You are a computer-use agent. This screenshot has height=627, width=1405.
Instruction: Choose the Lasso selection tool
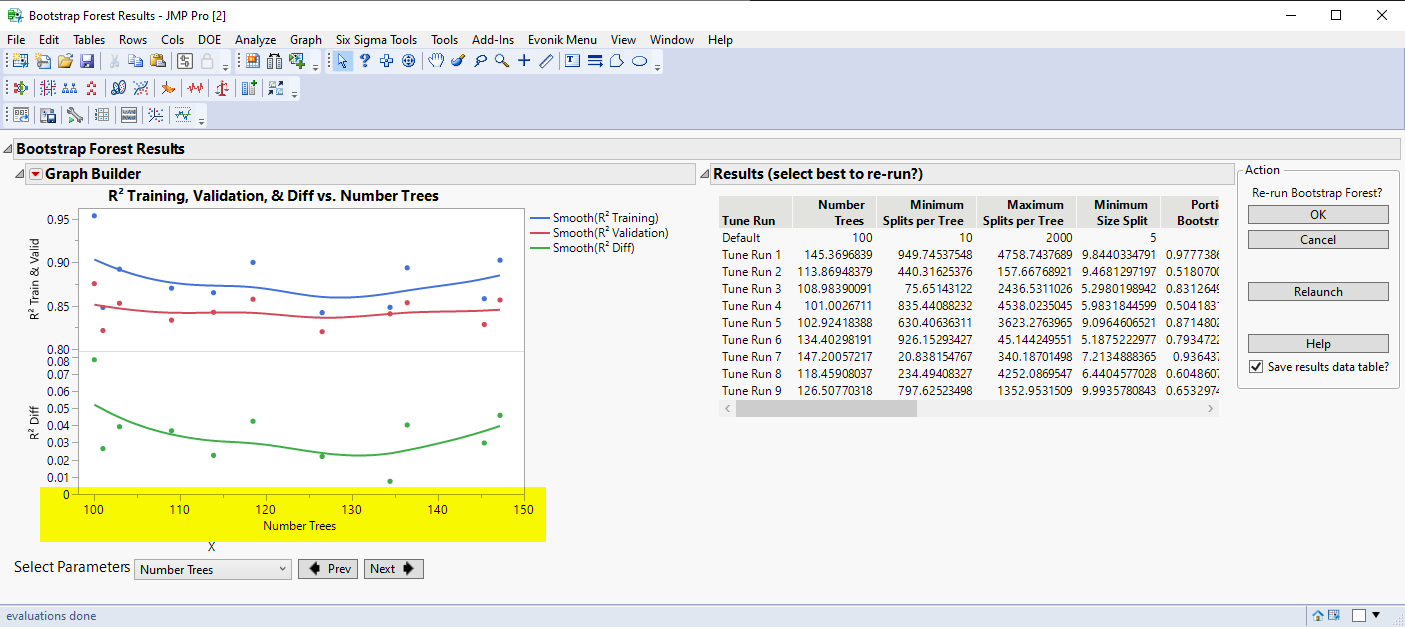[480, 61]
